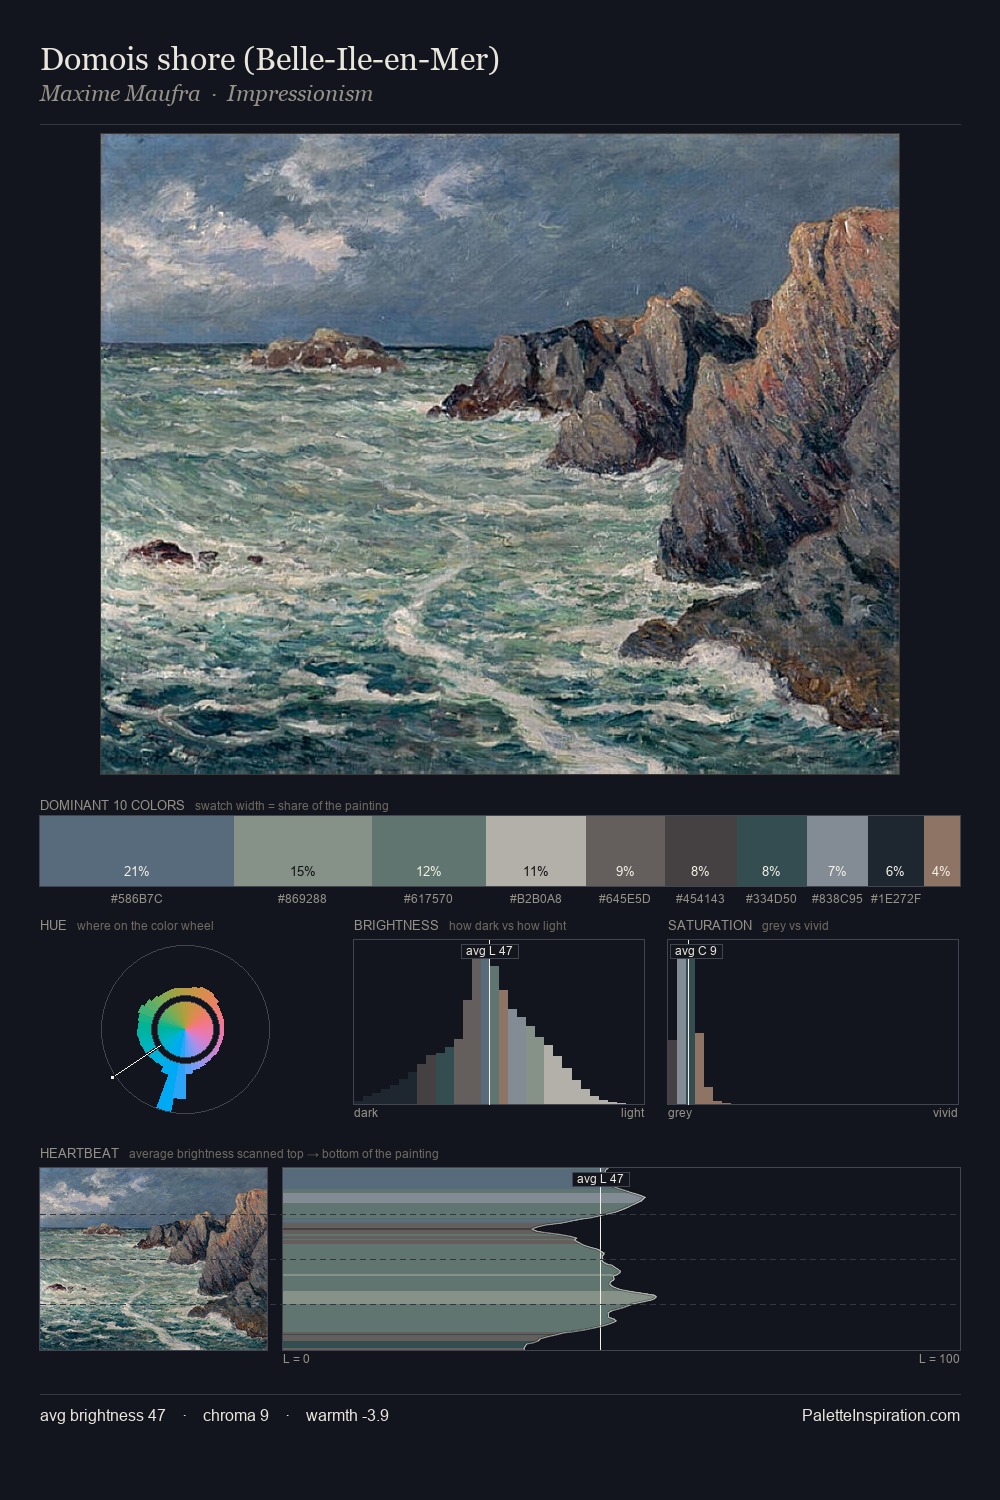Select the 4% tan brown swatch
Viewport: 1000px width, 1500px height.
pyautogui.click(x=942, y=851)
